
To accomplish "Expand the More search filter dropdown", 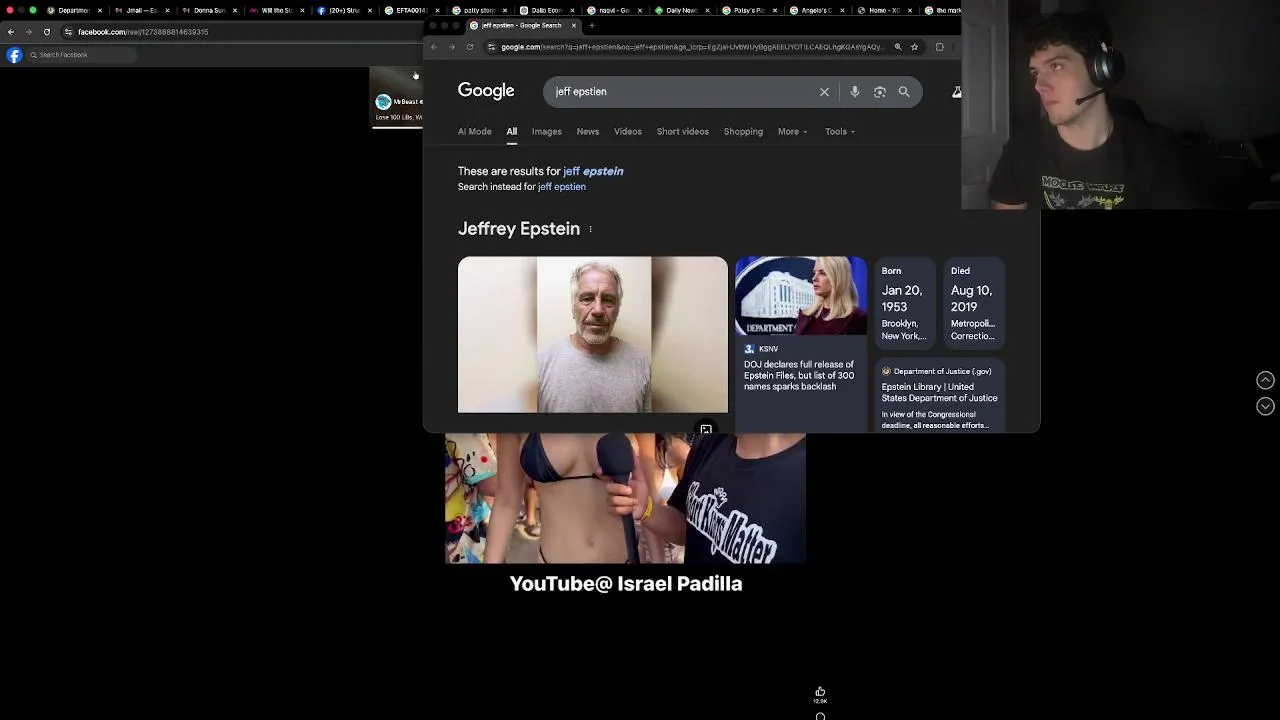I will click(792, 132).
